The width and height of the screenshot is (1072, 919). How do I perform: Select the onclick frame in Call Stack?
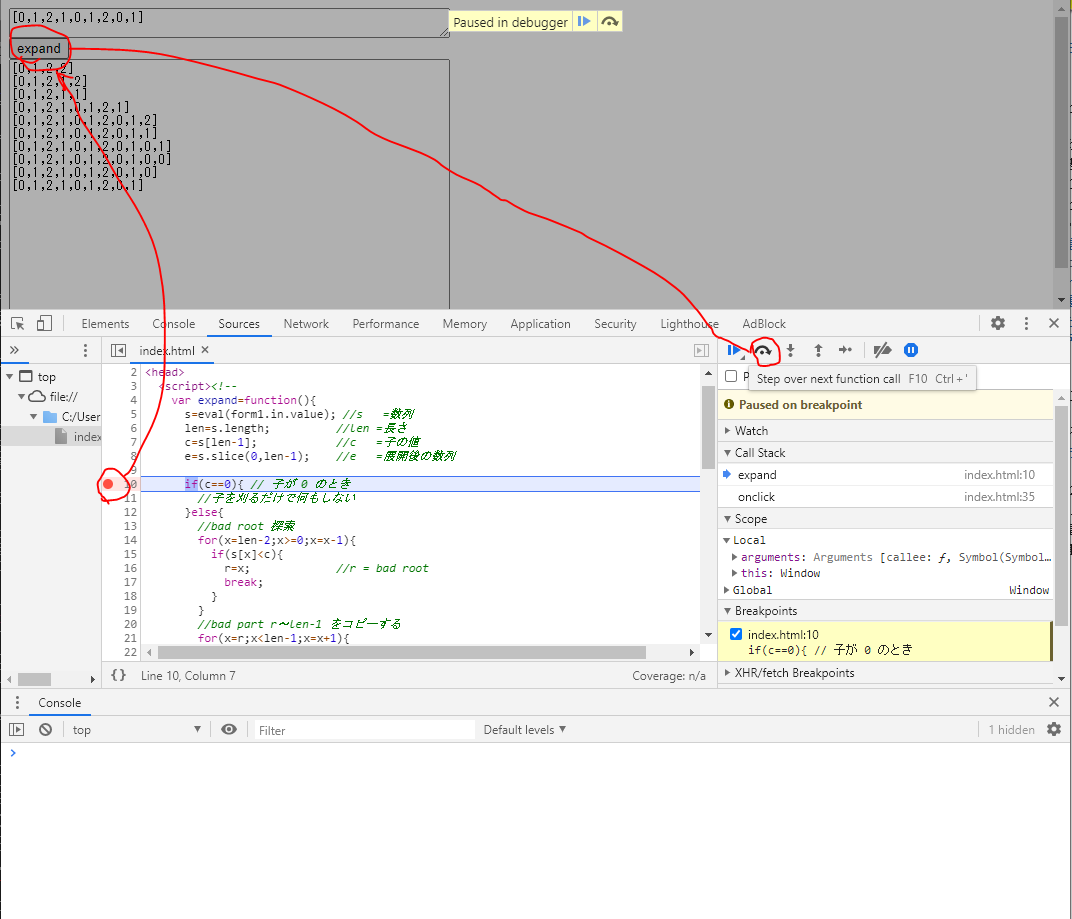756,497
